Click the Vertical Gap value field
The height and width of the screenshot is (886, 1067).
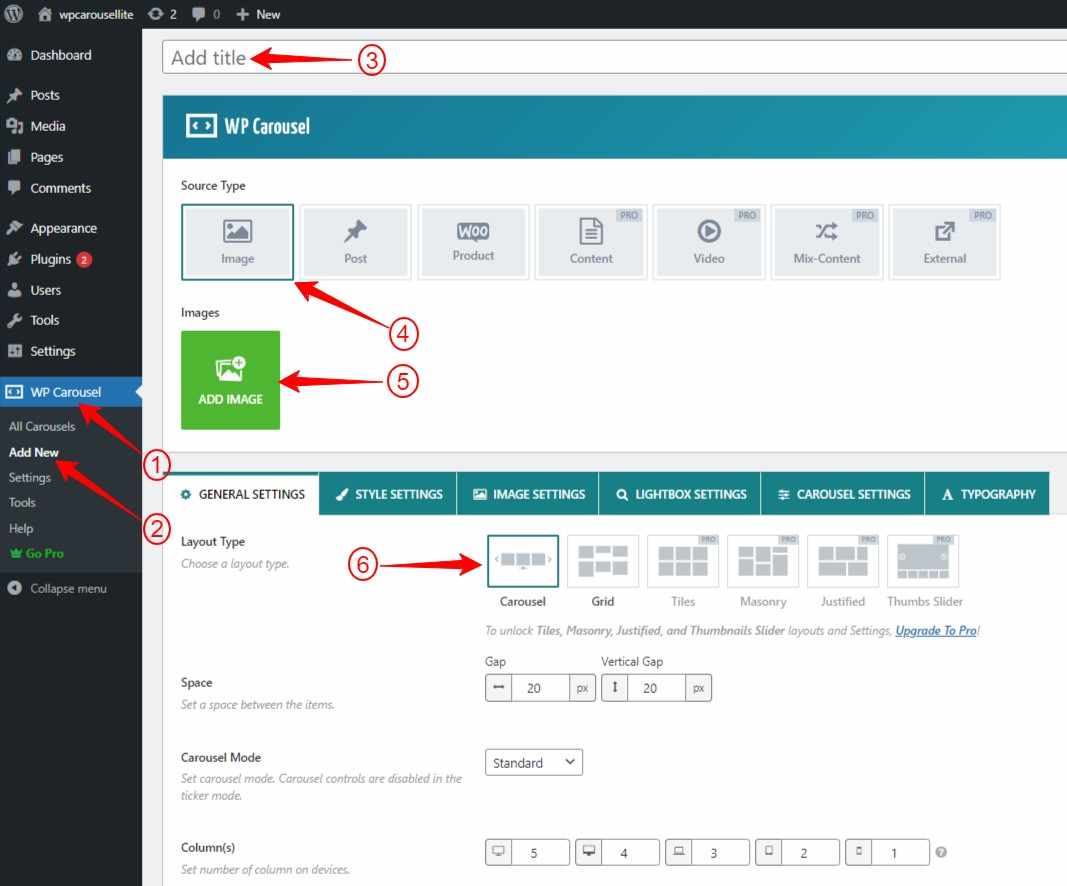[x=657, y=688]
